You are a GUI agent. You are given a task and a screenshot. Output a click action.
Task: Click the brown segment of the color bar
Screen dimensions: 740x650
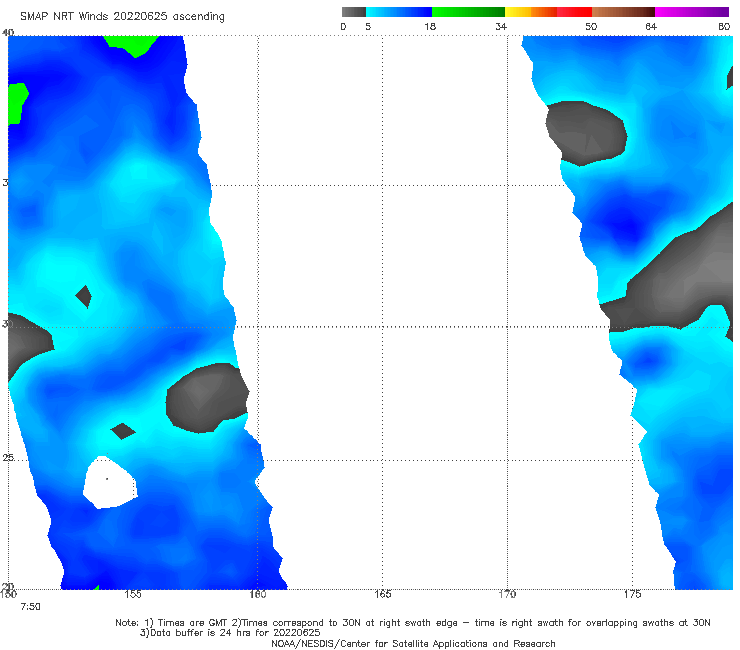[x=623, y=12]
